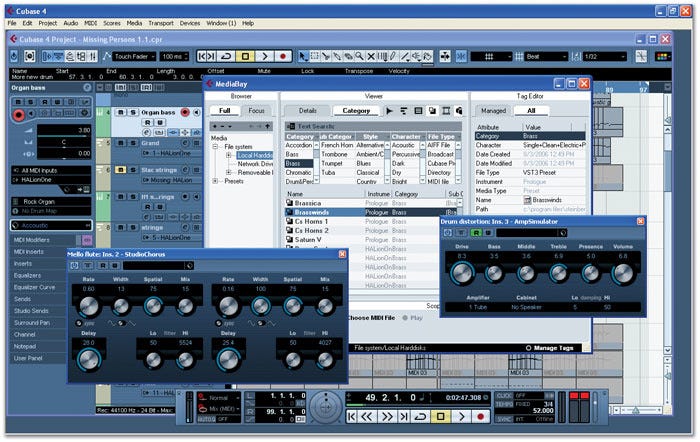Click the Volume knob on AmpSimulator
The image size is (700, 442).
pos(623,272)
